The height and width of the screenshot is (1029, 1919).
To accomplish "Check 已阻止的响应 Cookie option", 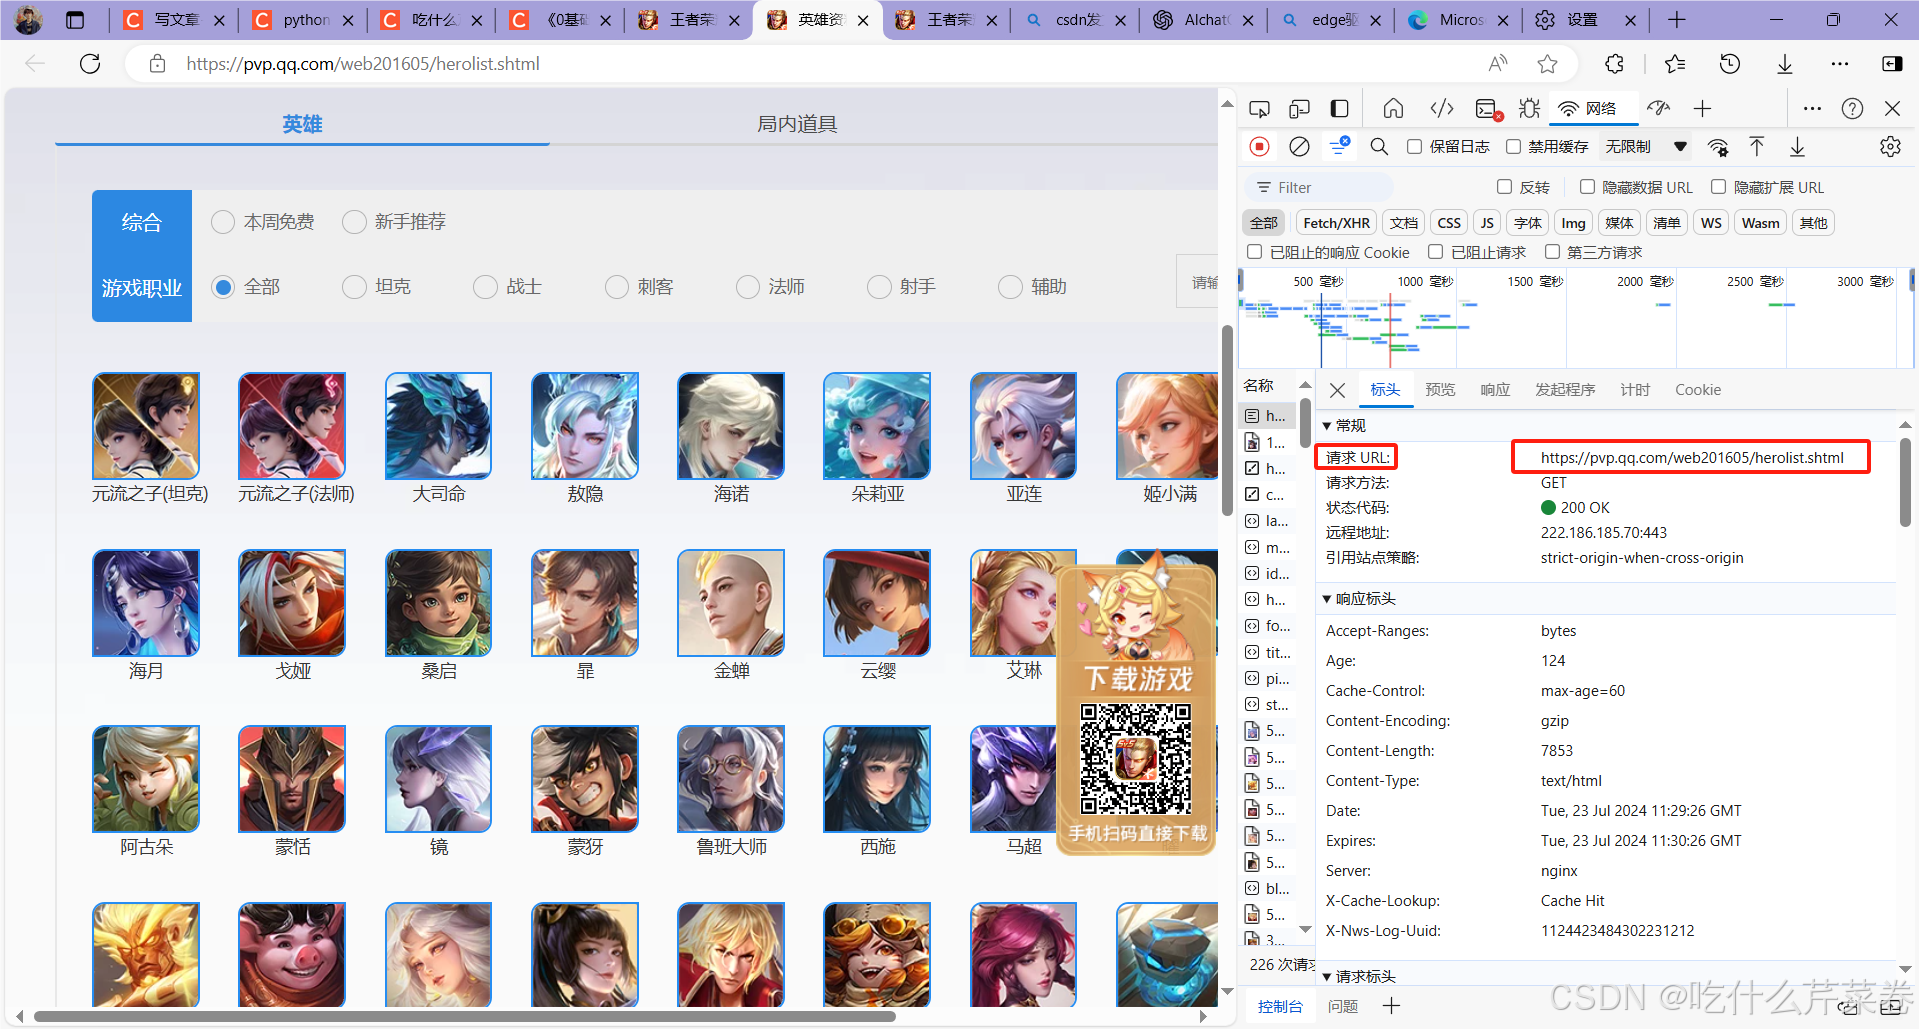I will coord(1254,252).
